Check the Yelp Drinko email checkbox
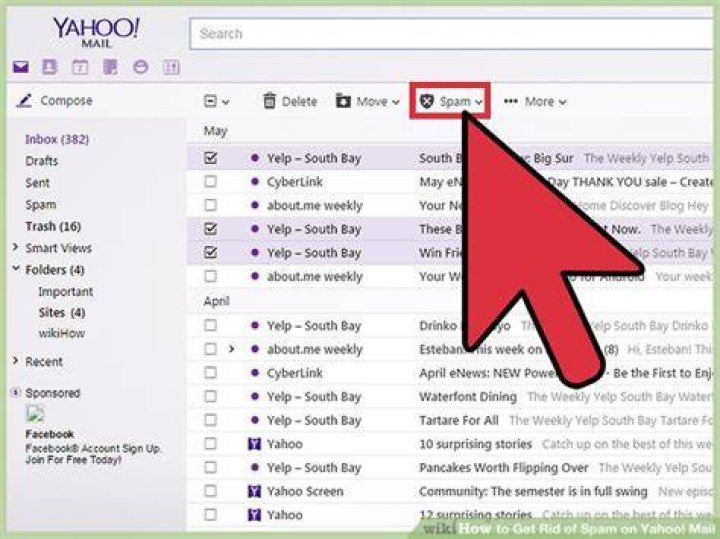The height and width of the screenshot is (539, 720). click(210, 326)
